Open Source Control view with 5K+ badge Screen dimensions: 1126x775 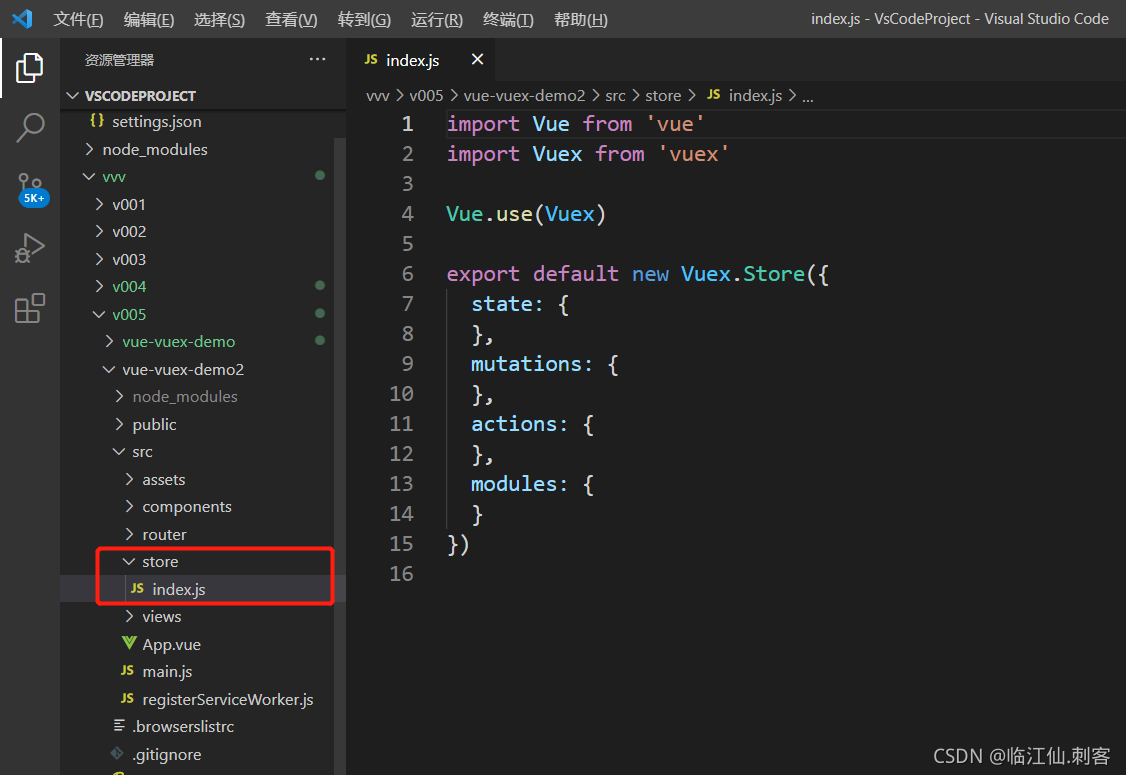pos(32,190)
